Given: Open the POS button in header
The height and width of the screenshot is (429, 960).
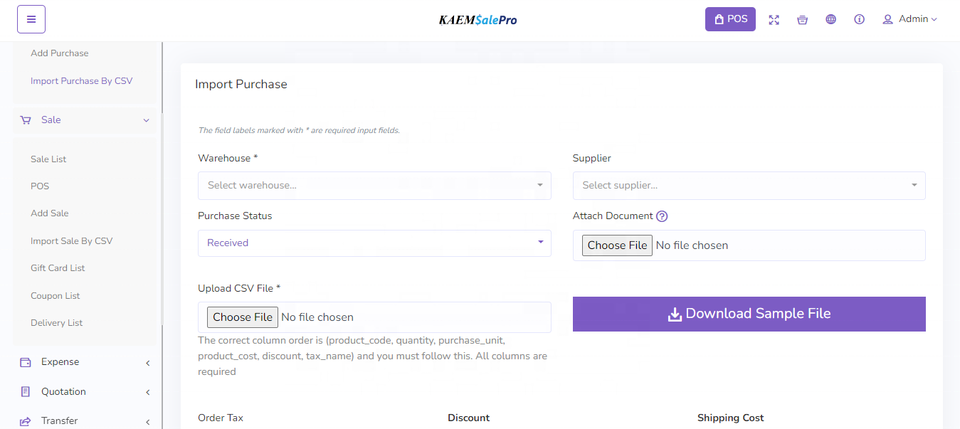Looking at the screenshot, I should [730, 19].
